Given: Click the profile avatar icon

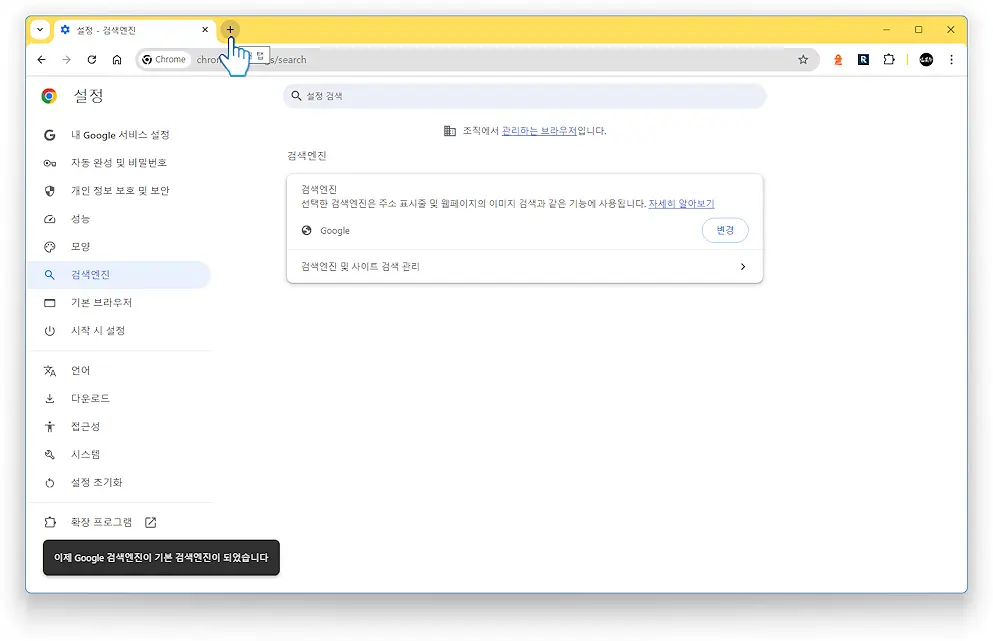Looking at the screenshot, I should pyautogui.click(x=925, y=60).
